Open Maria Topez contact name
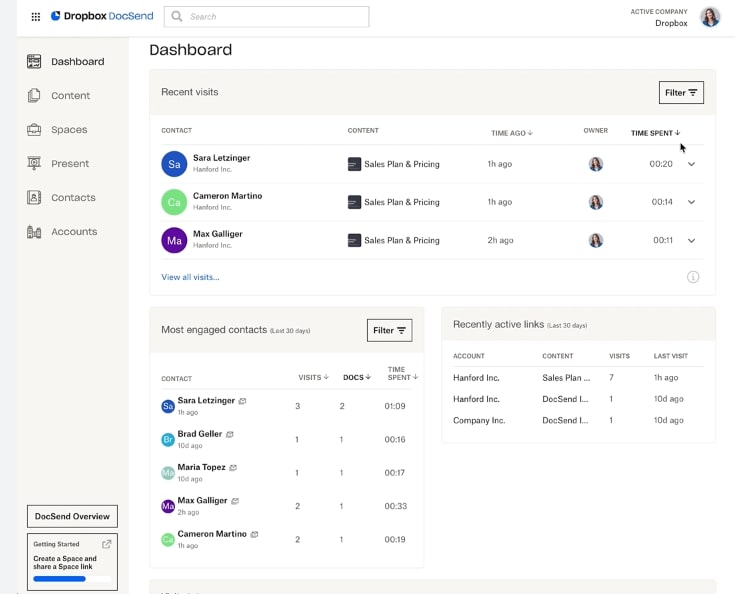Viewport: 735px width, 595px height. (x=202, y=467)
